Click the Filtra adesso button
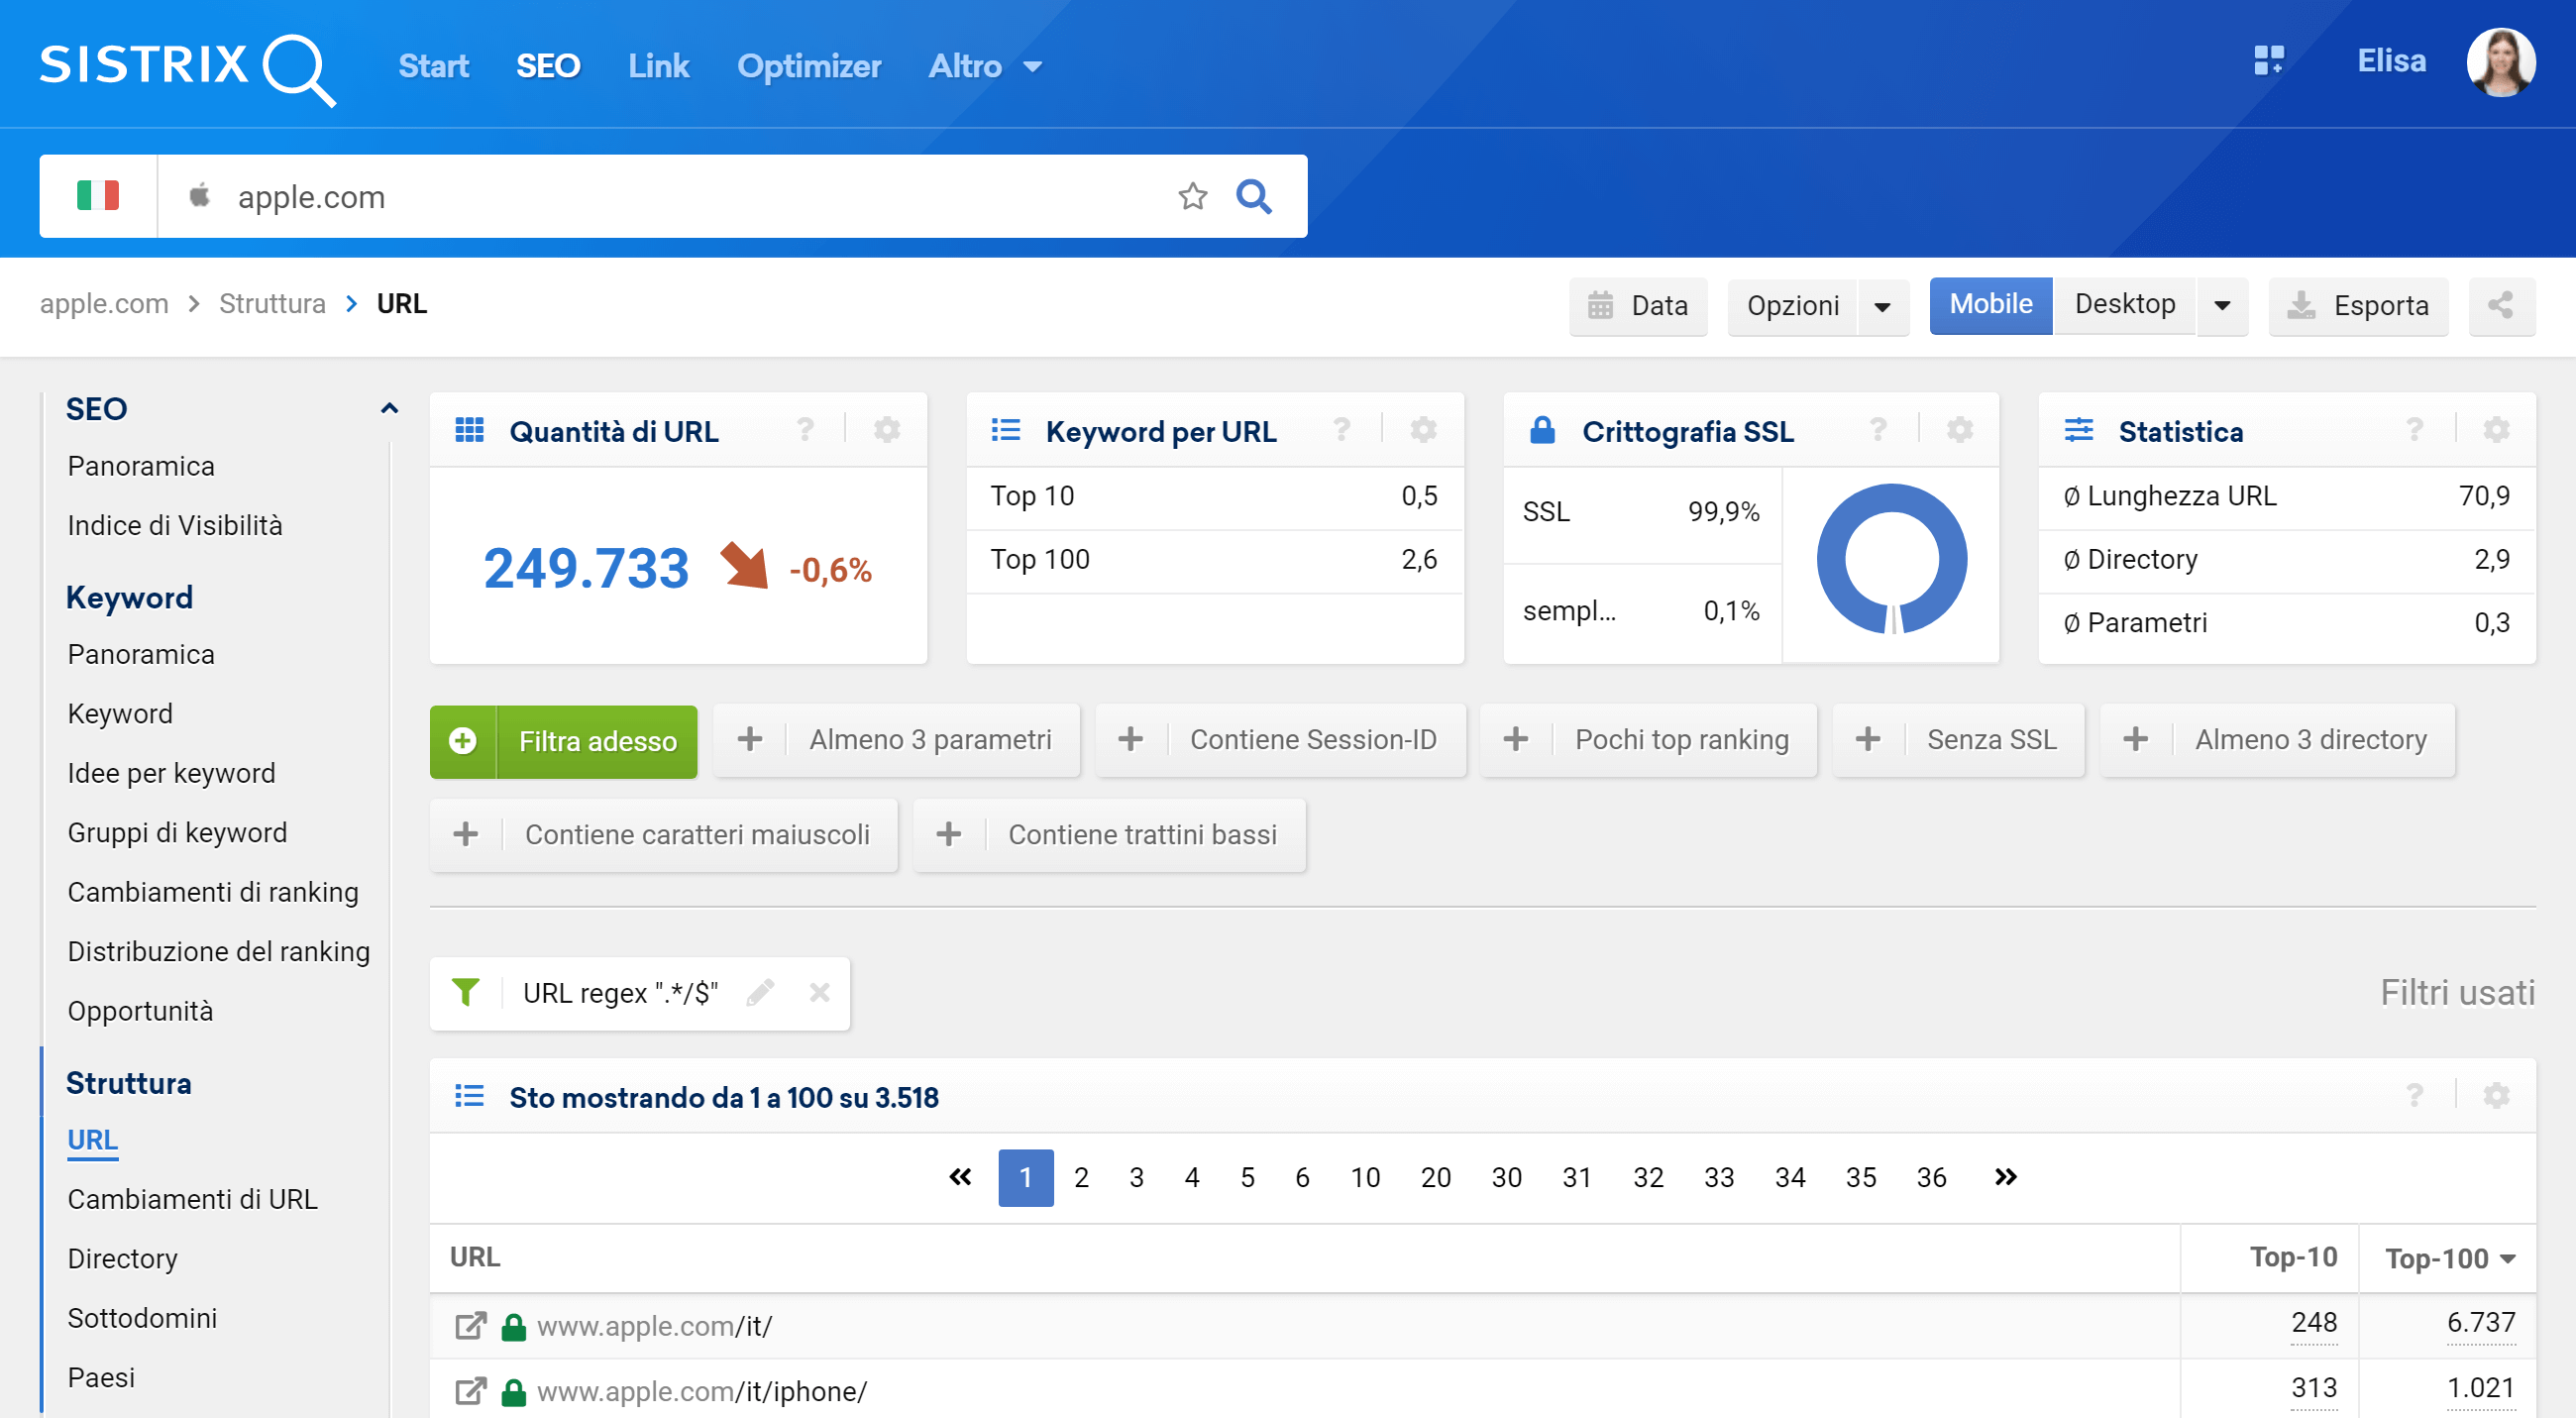 pos(564,741)
